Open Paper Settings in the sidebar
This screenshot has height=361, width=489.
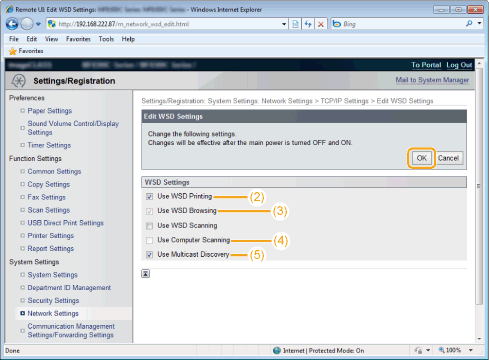coord(50,111)
